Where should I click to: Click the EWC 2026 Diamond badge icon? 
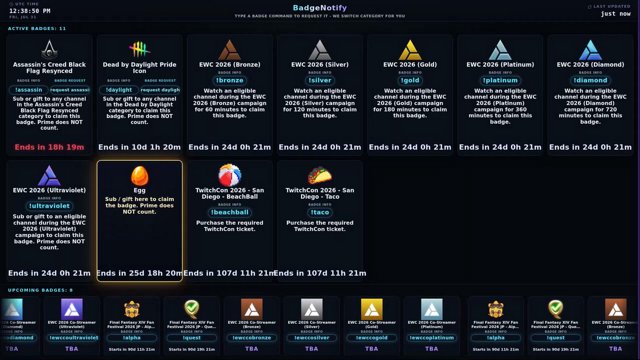590,50
